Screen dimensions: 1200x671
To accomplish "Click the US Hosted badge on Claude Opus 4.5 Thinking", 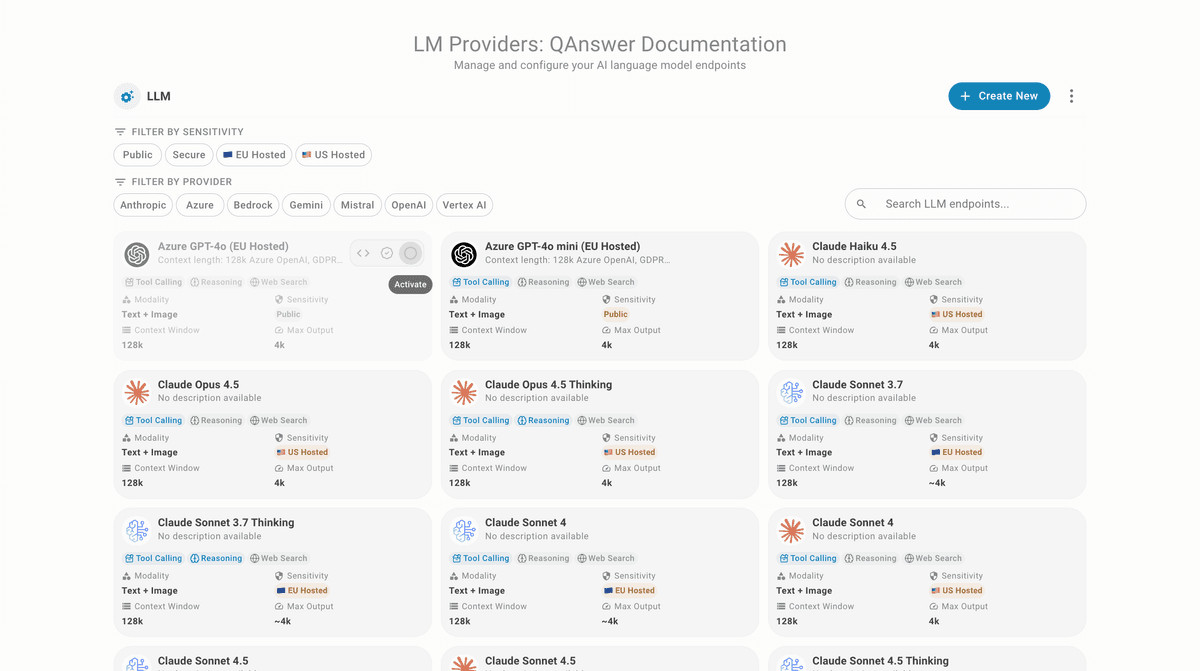I will [629, 452].
